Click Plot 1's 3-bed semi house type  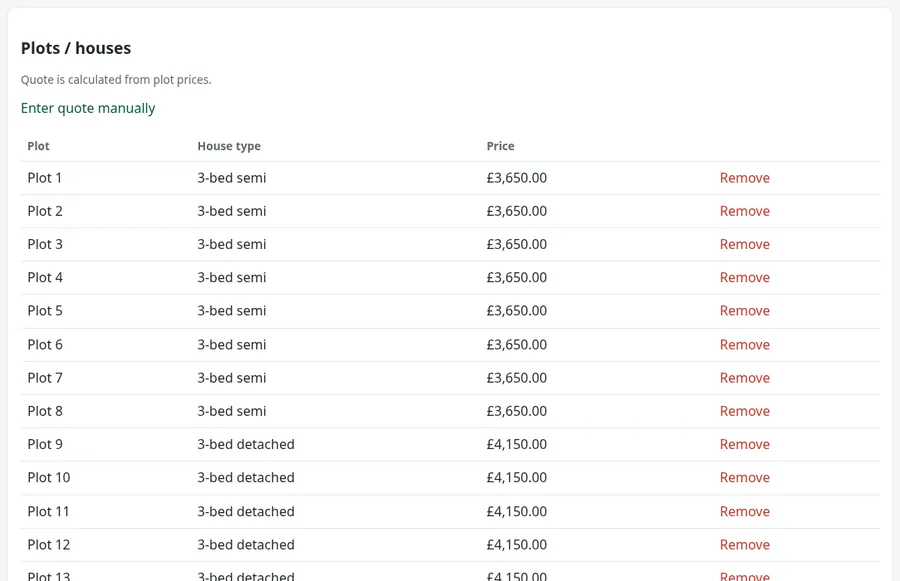pos(232,178)
